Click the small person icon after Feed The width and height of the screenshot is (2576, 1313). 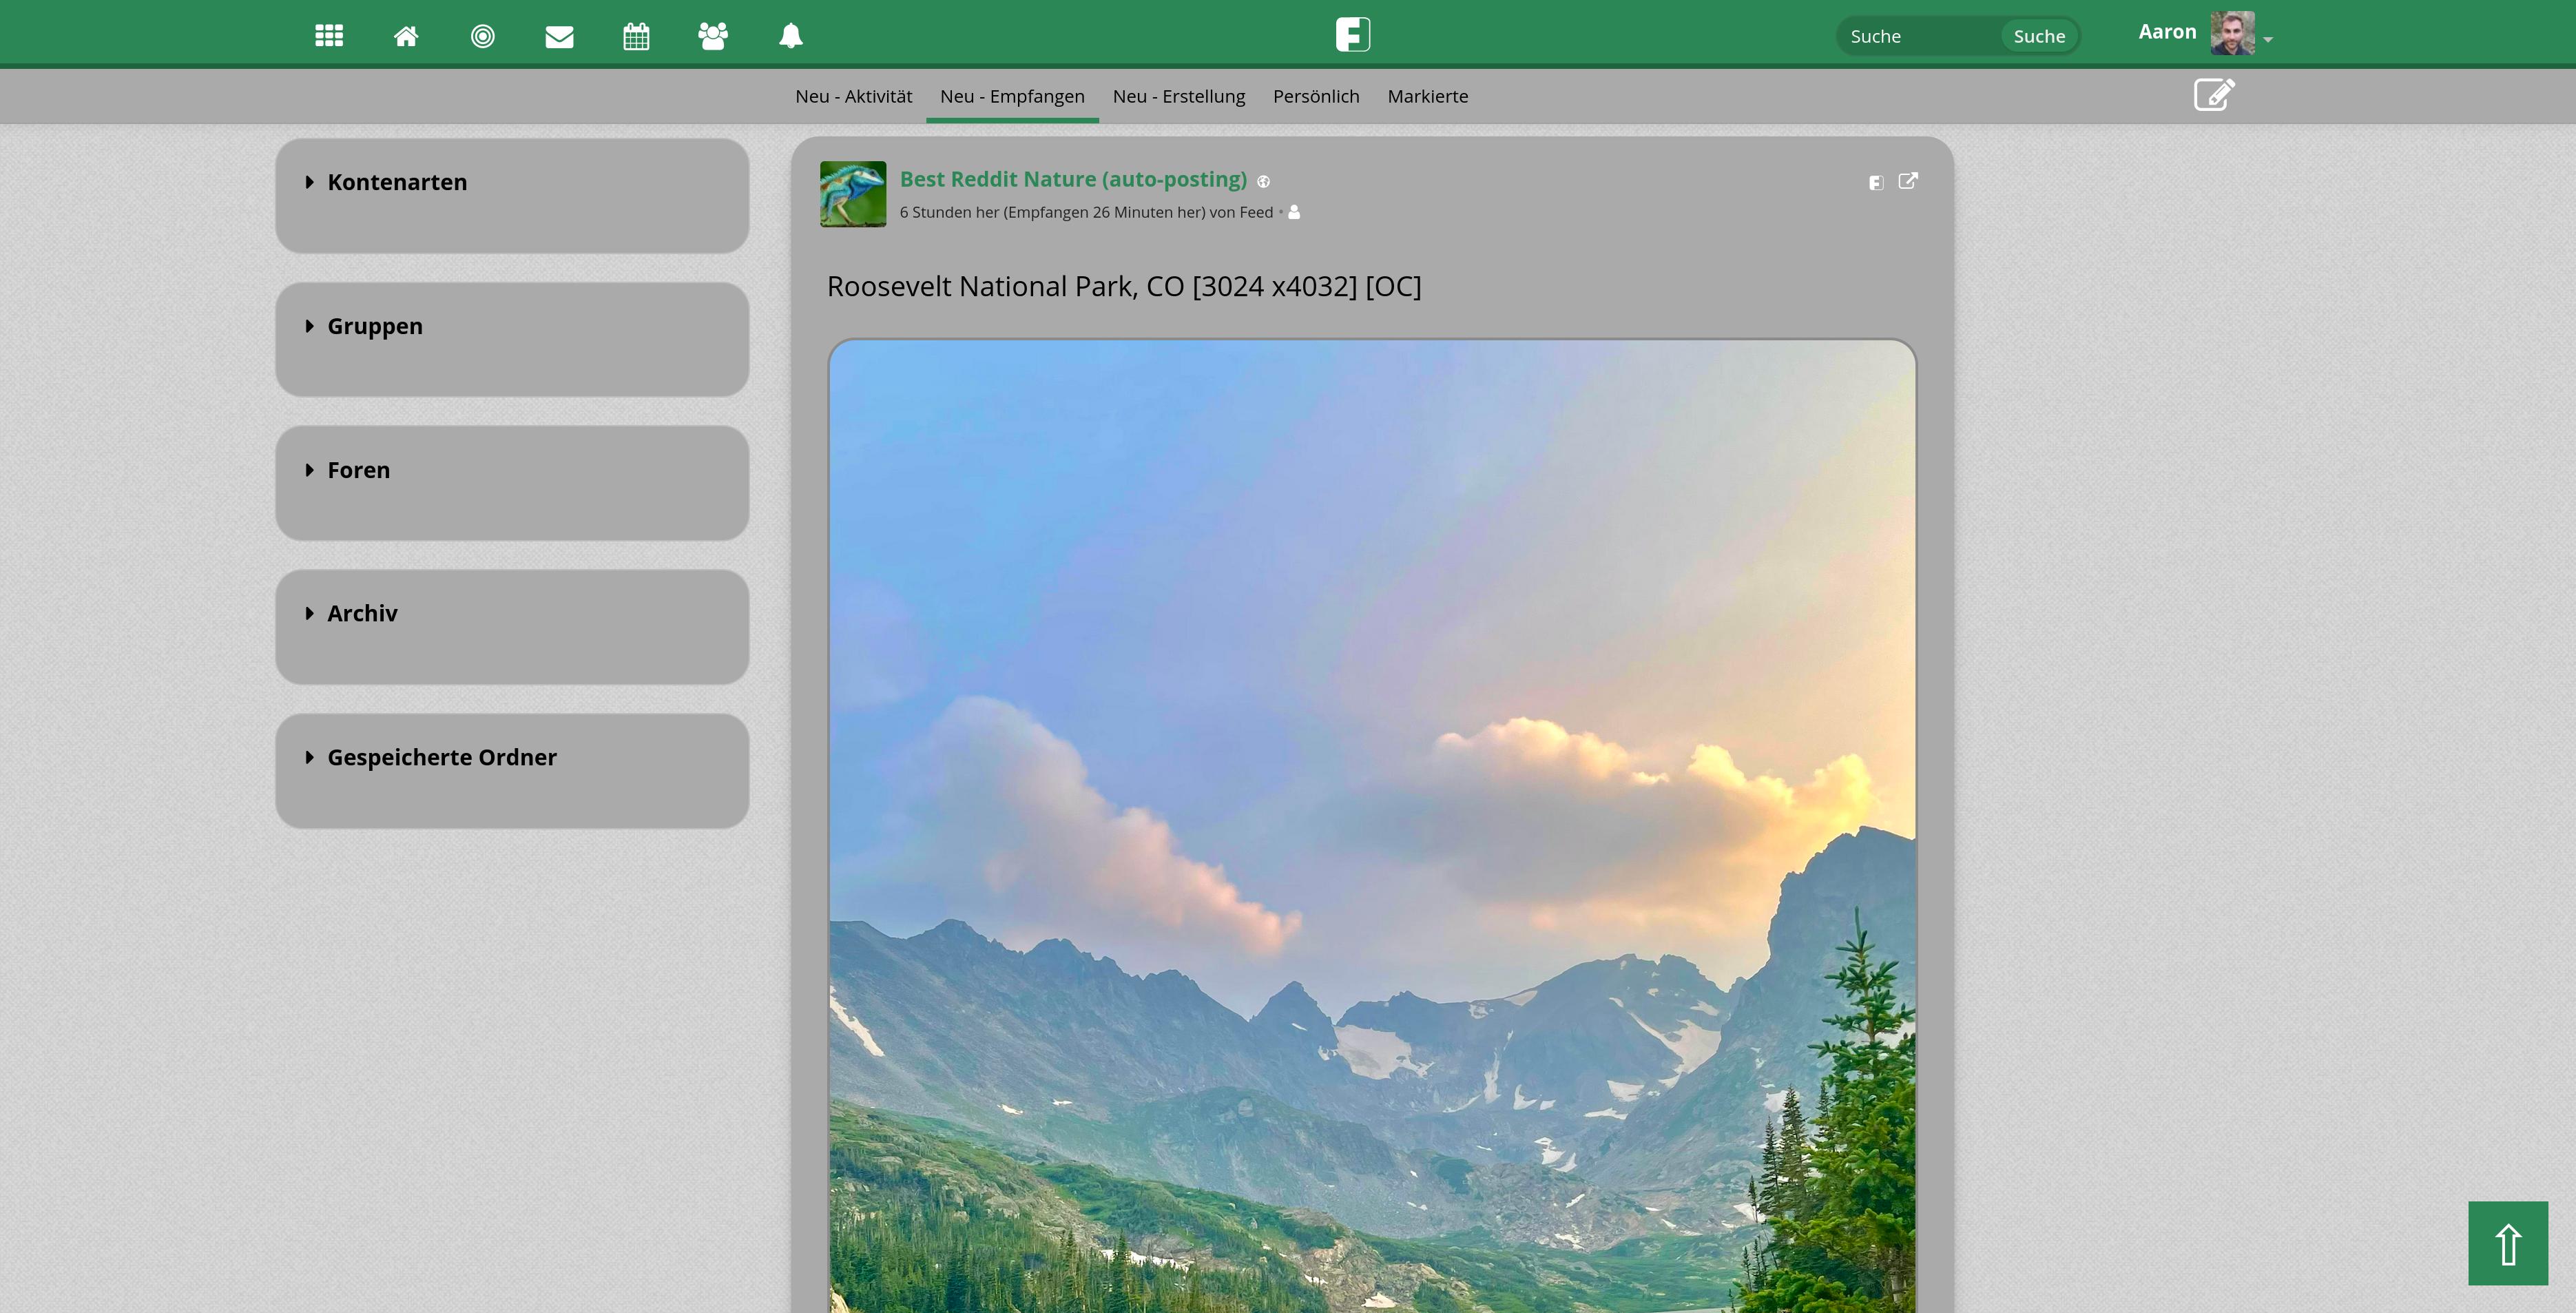click(1294, 211)
